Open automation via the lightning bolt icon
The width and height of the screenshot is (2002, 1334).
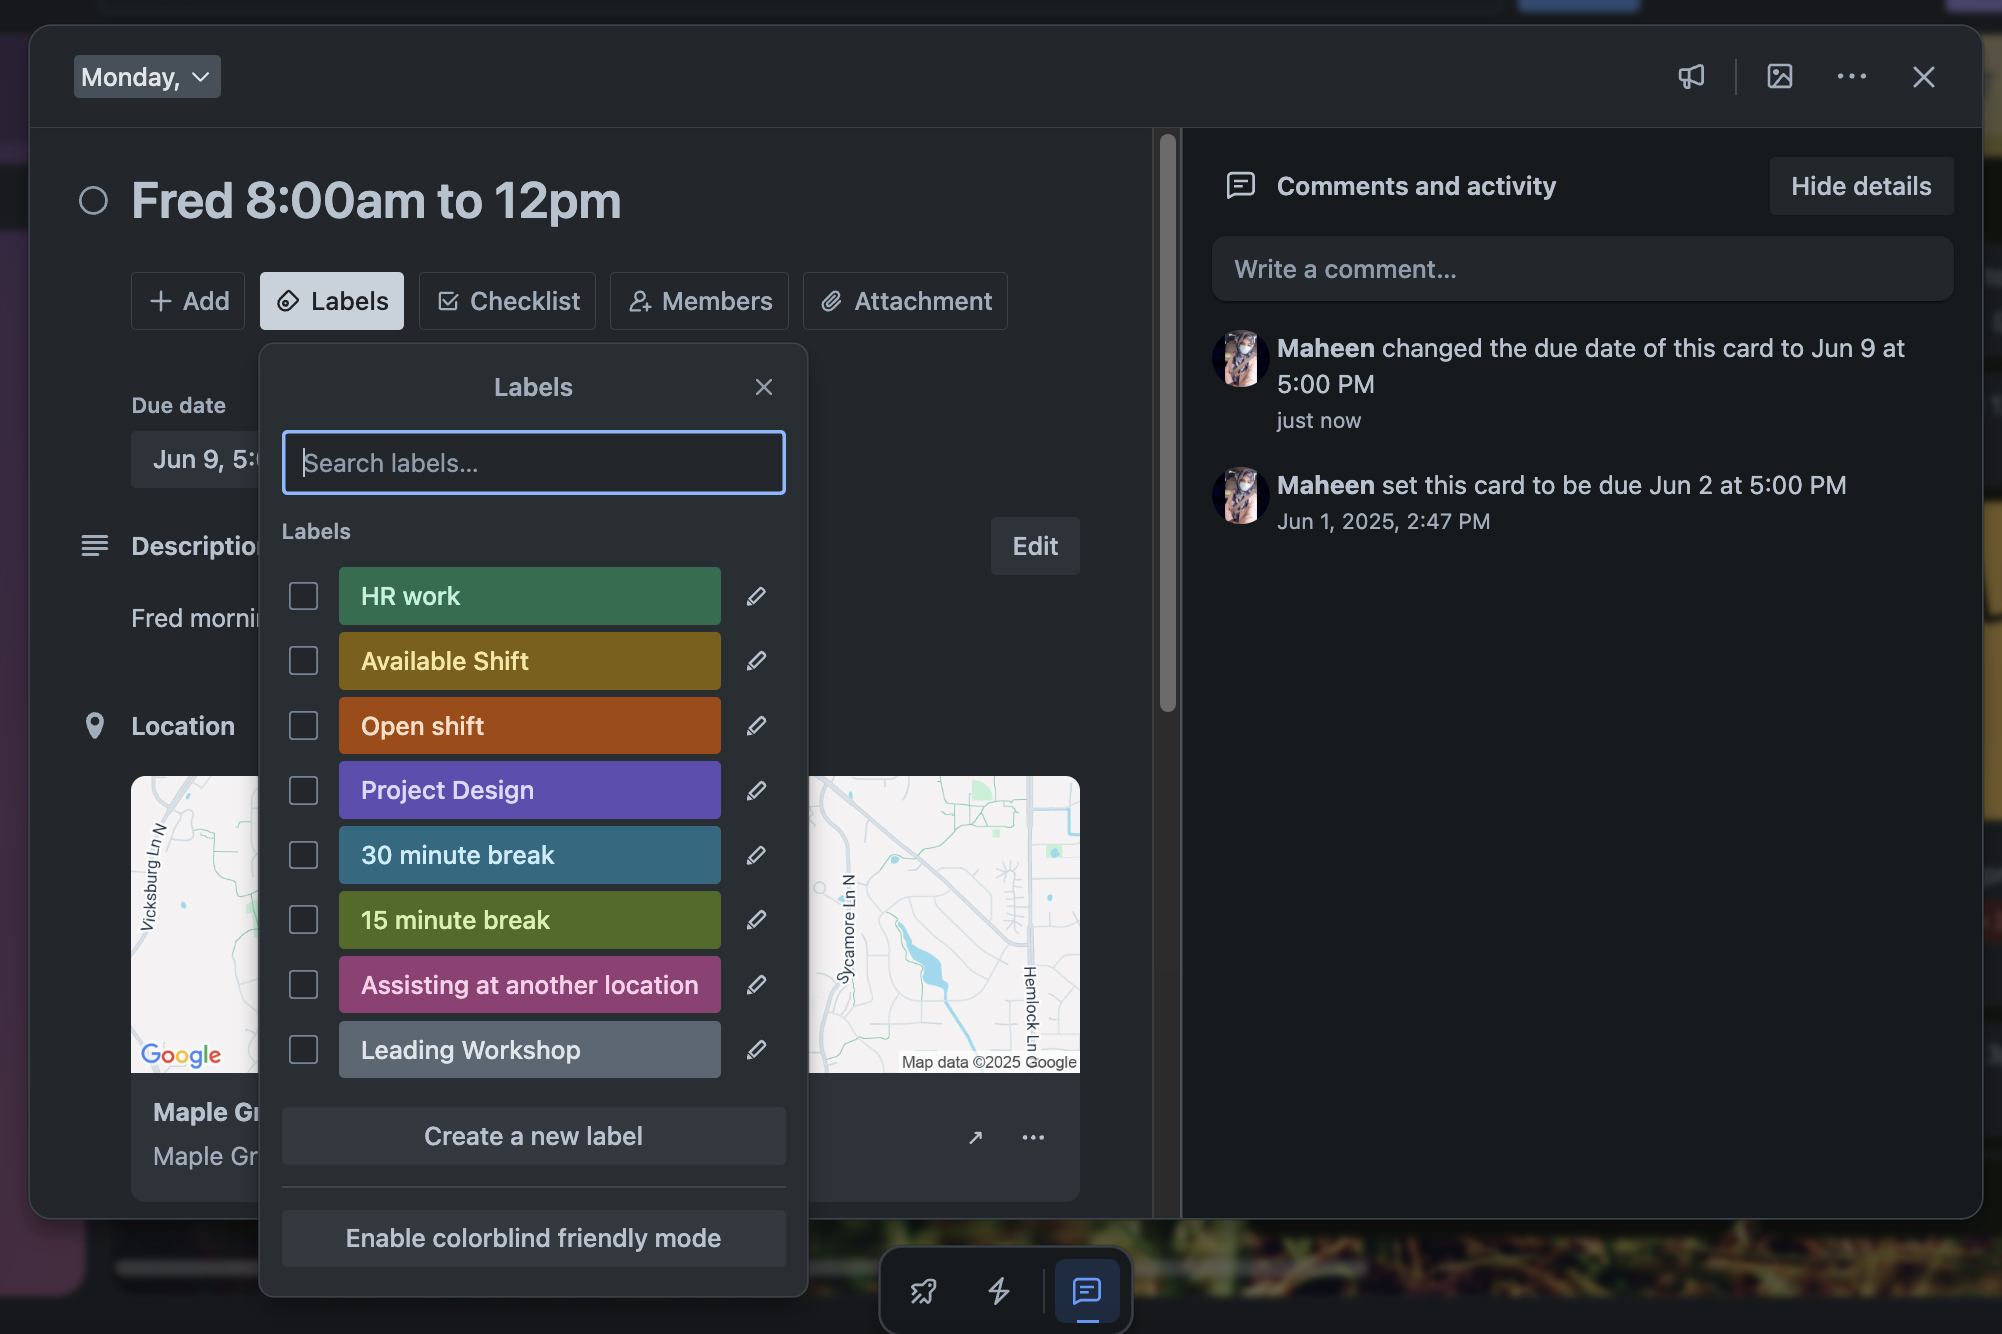pyautogui.click(x=1000, y=1291)
